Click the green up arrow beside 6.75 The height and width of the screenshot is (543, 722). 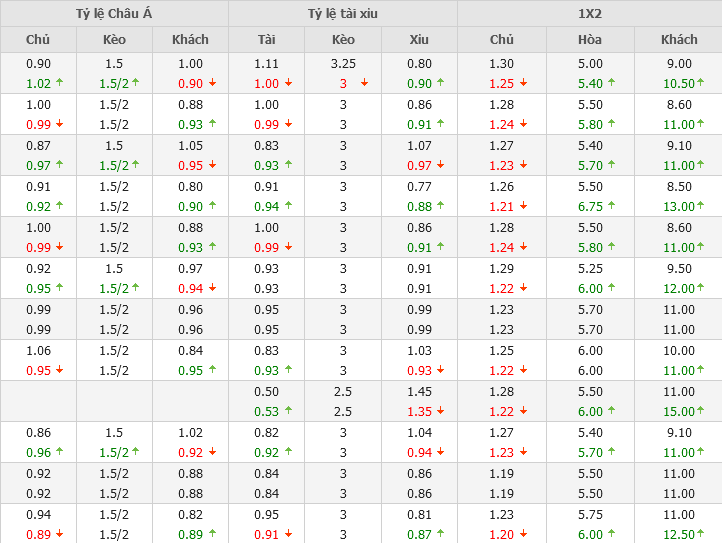tap(612, 207)
